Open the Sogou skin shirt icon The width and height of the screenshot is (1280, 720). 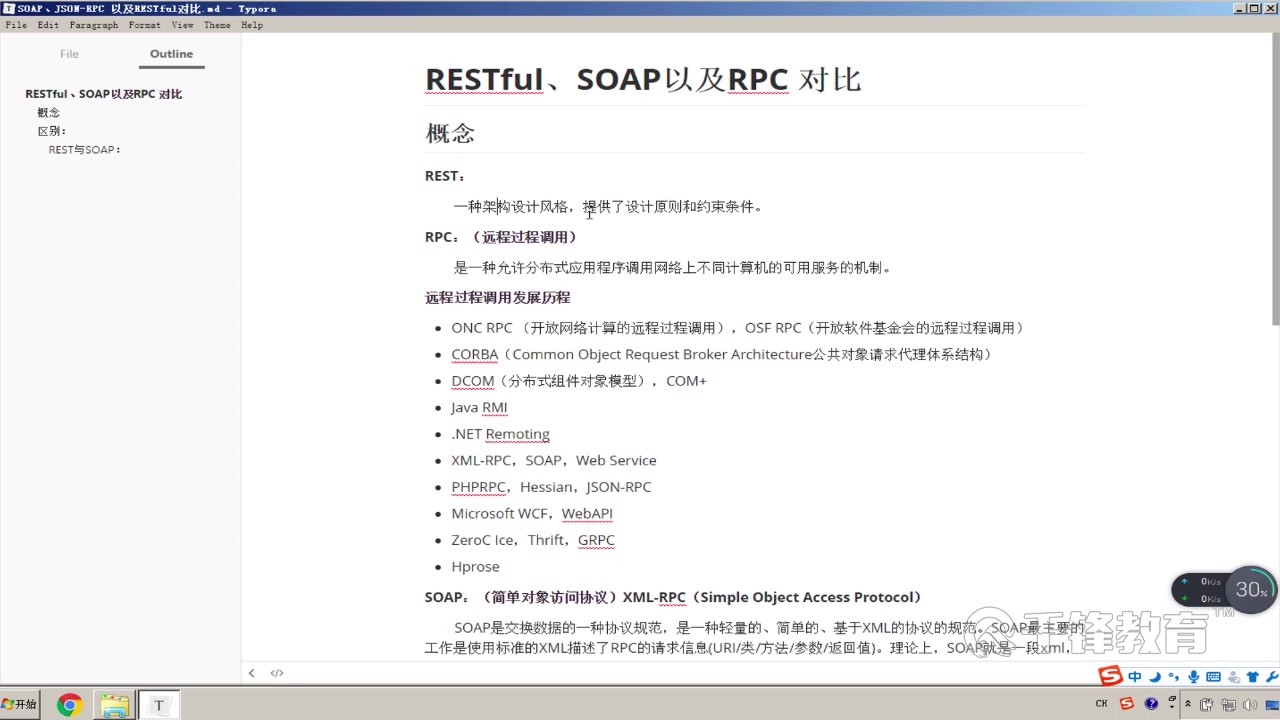[x=1252, y=677]
